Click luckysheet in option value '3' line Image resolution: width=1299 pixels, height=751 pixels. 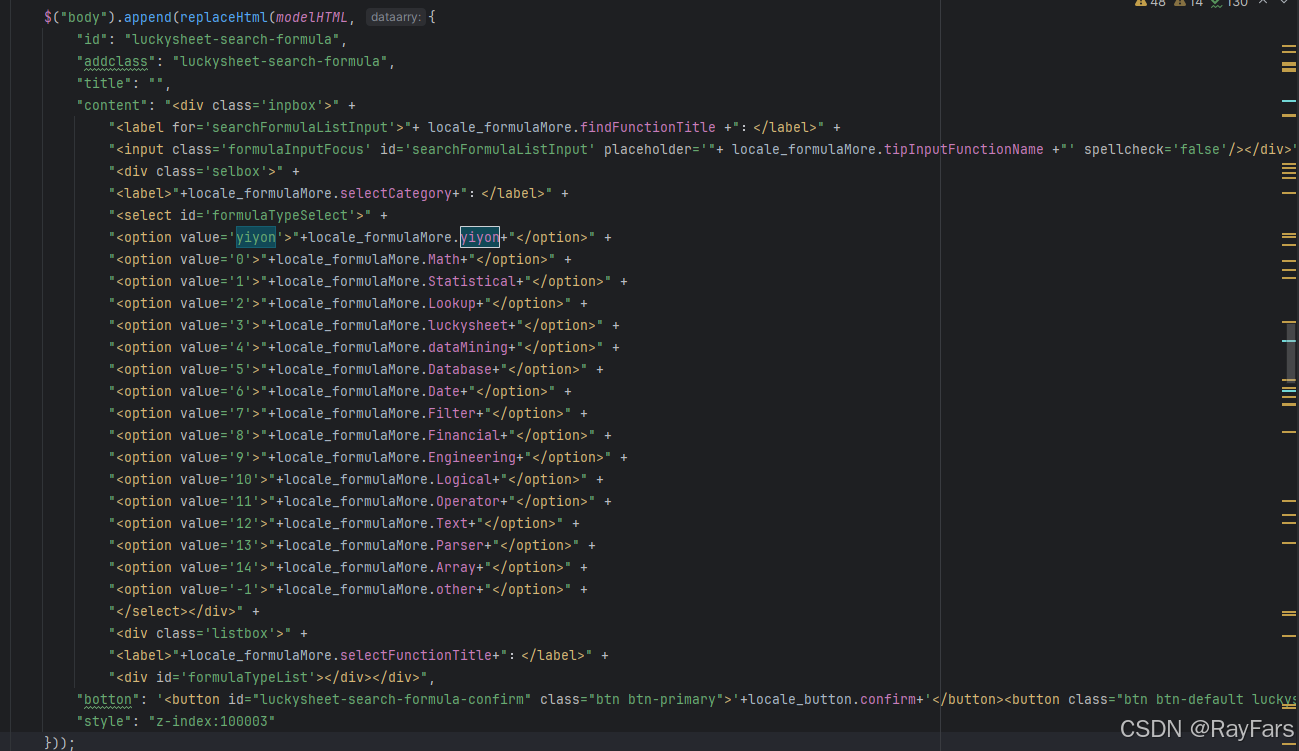coord(468,325)
